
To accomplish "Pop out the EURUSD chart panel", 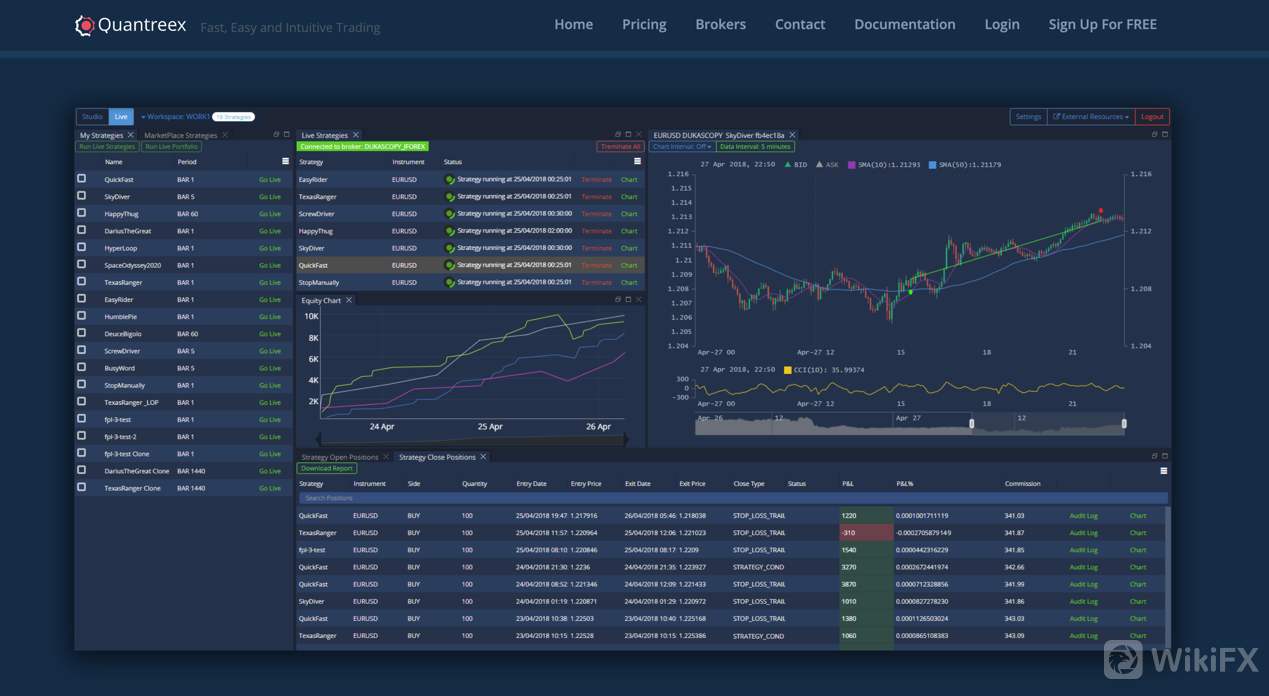I will (x=1154, y=134).
